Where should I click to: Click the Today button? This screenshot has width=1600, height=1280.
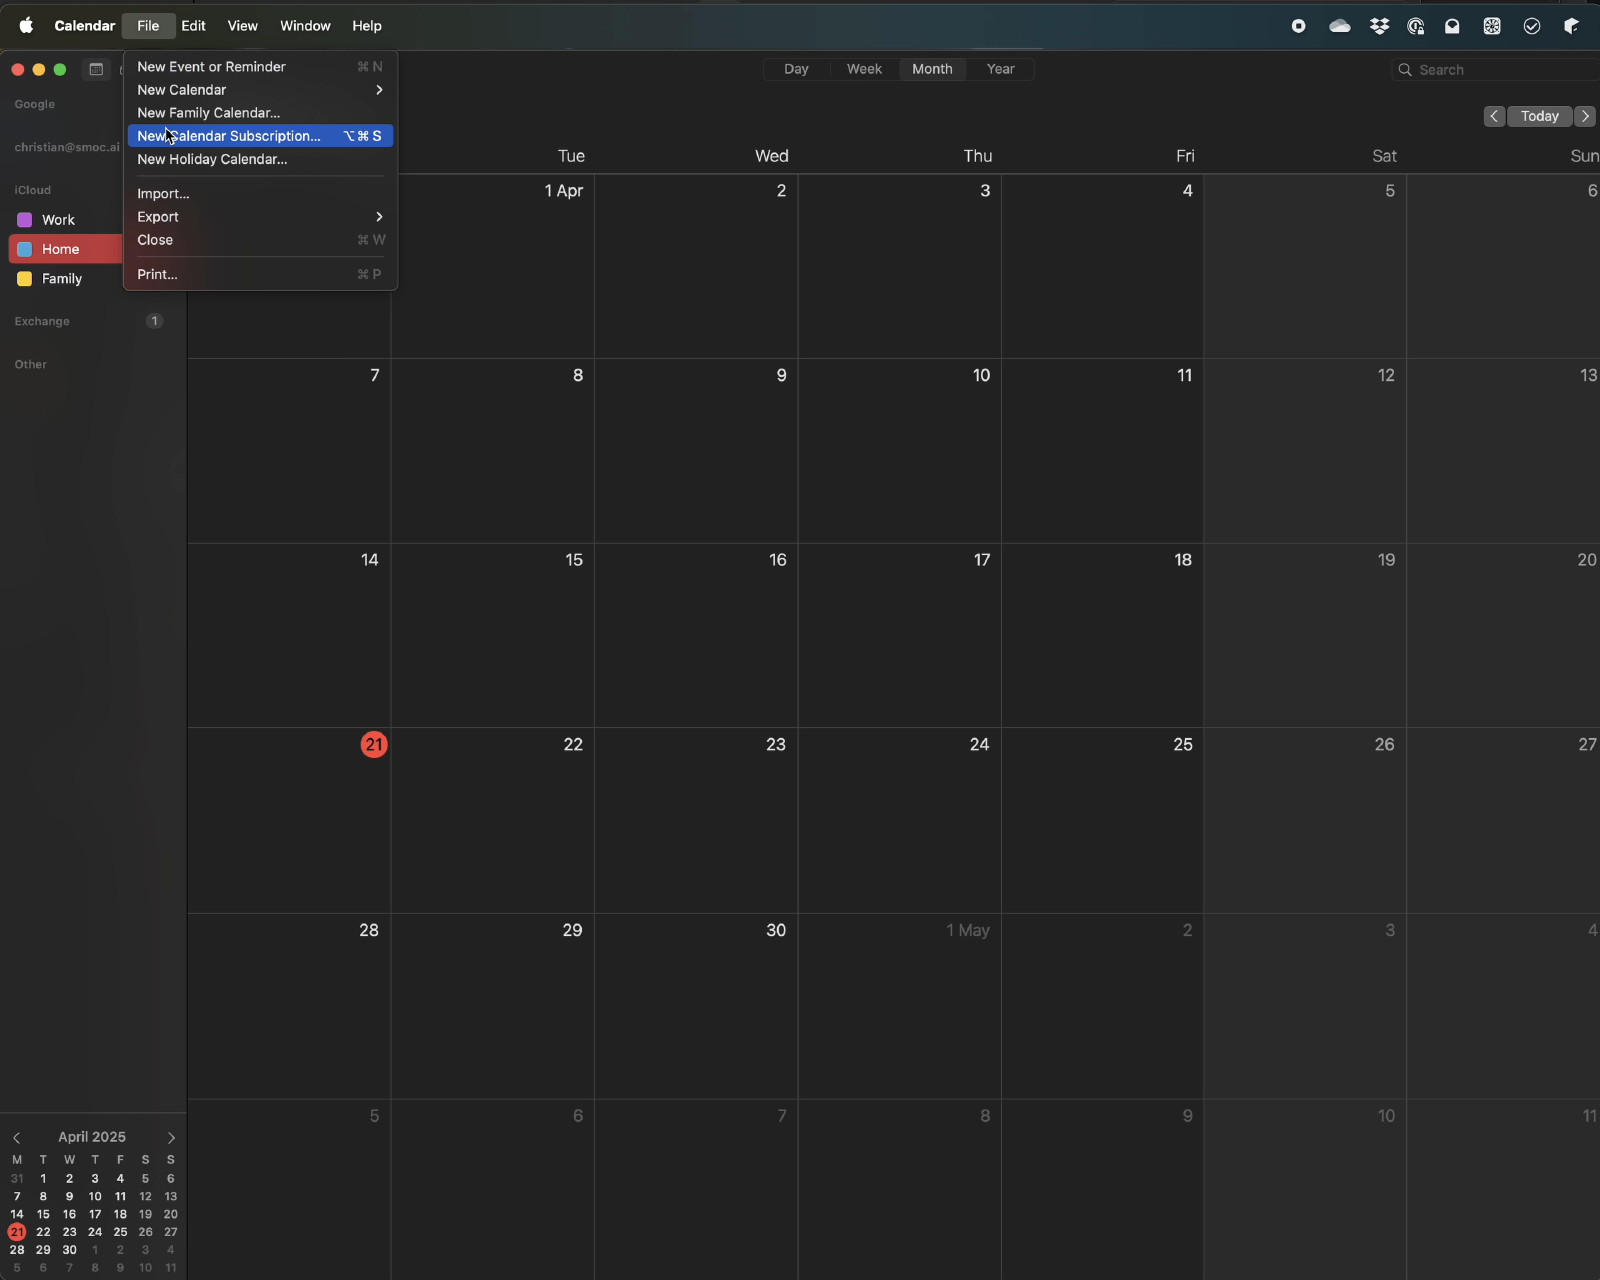coord(1539,116)
